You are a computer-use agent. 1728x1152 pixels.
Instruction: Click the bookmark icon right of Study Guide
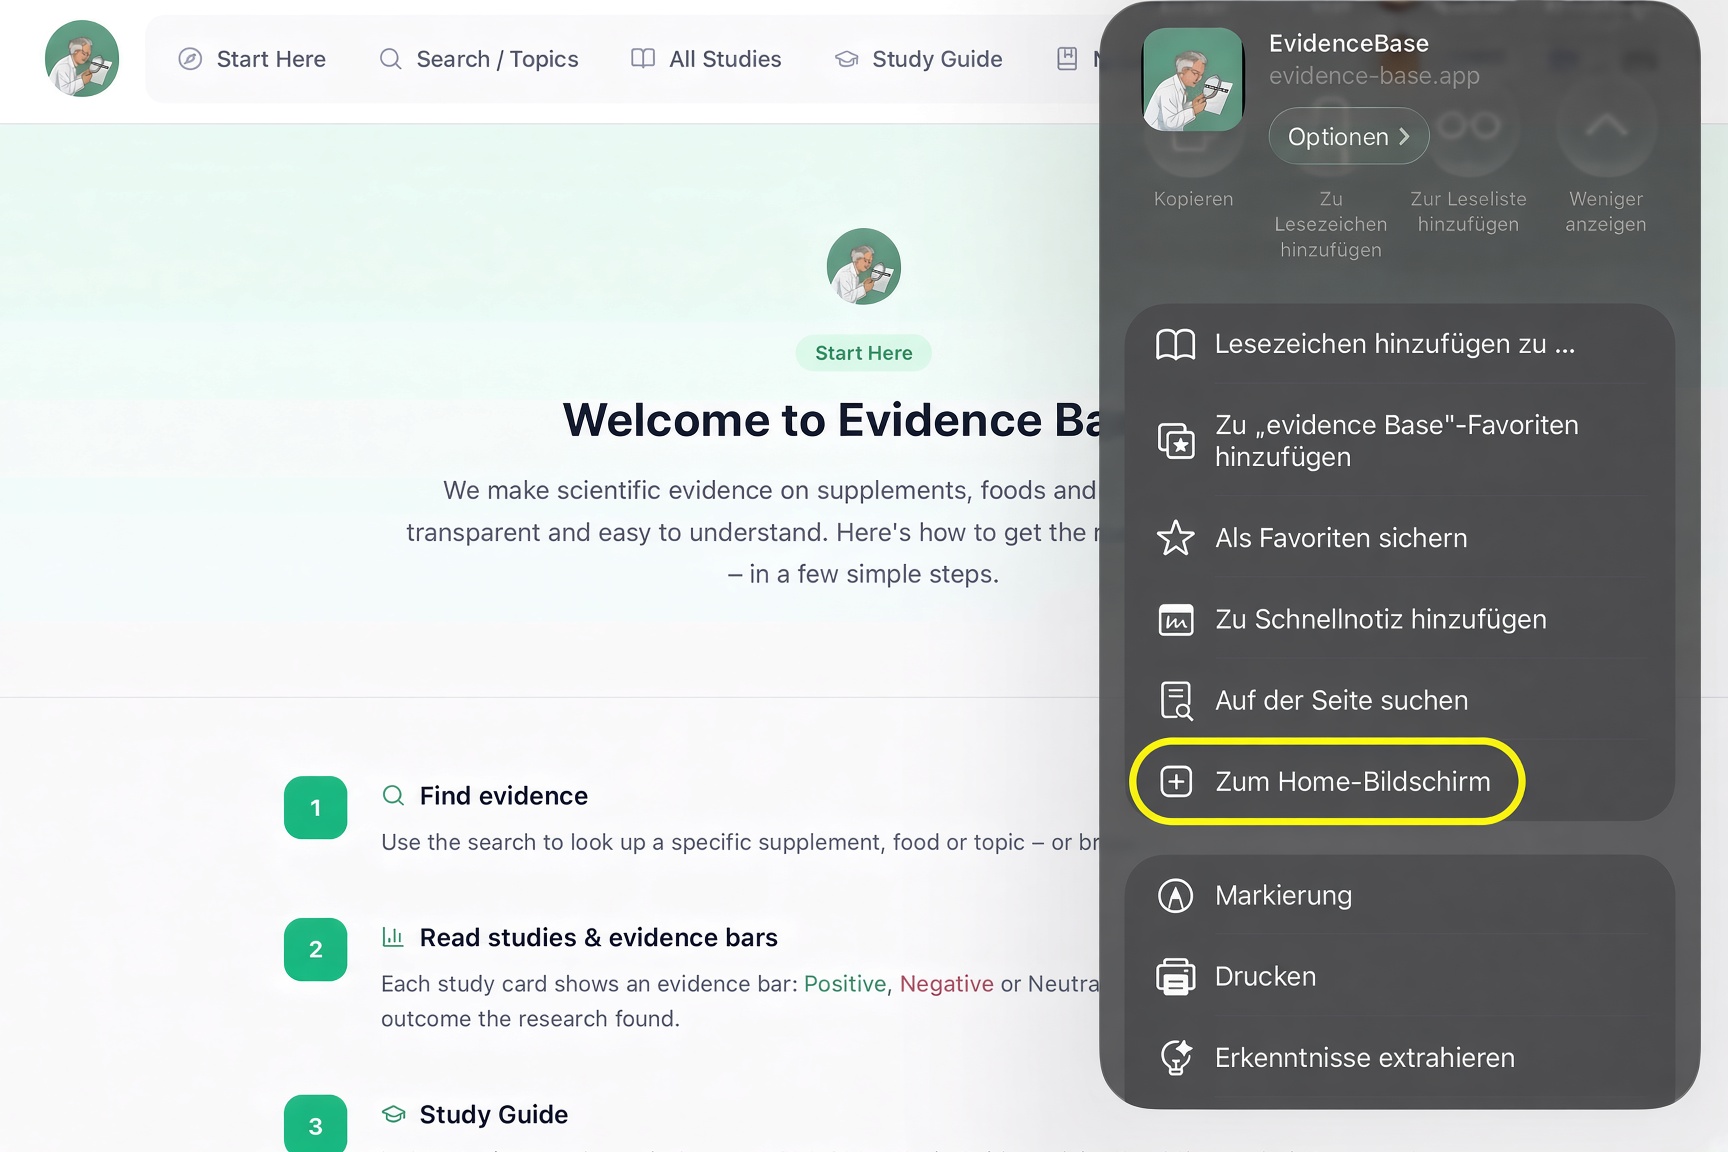point(1067,59)
